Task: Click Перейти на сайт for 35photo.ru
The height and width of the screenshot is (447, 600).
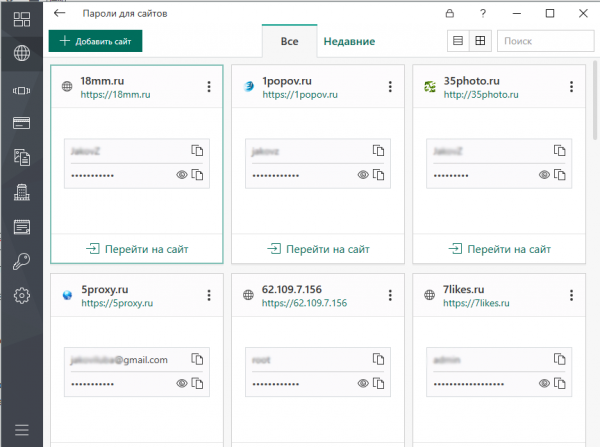Action: (x=499, y=249)
